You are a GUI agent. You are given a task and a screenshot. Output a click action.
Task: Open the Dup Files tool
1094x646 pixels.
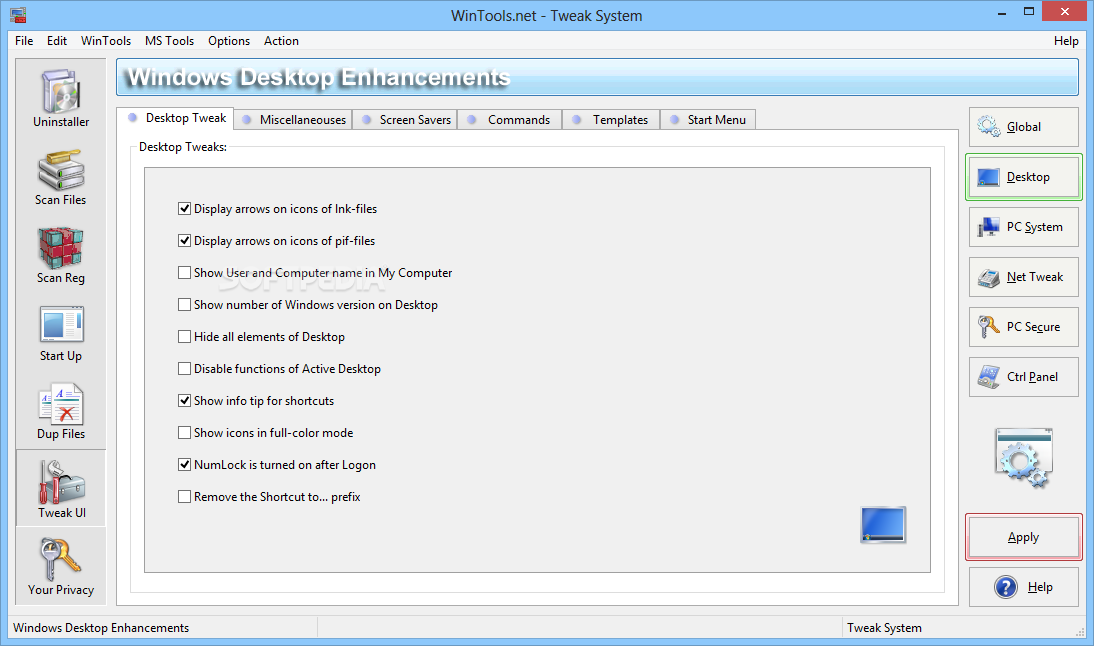click(x=61, y=412)
